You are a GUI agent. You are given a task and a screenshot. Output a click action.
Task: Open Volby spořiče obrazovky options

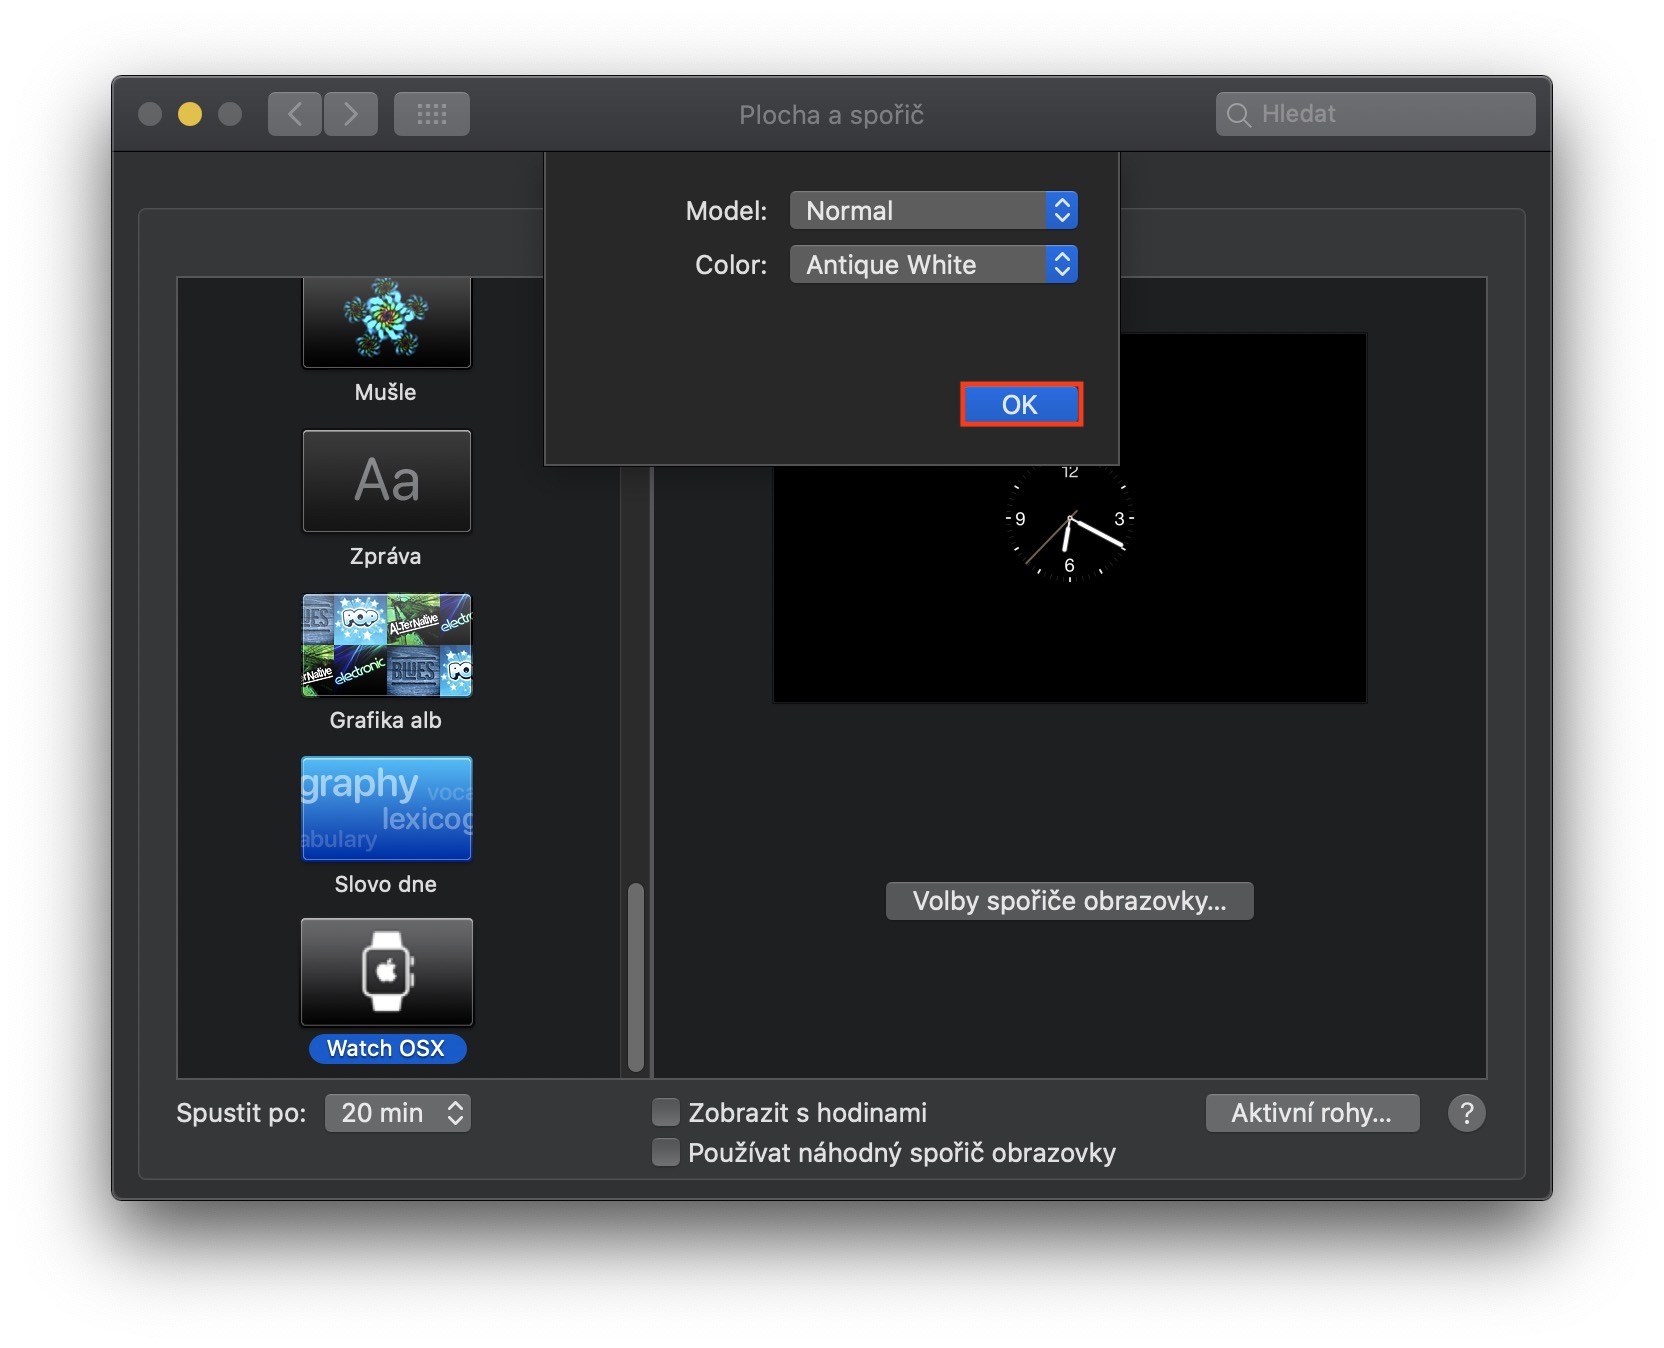tap(1069, 901)
